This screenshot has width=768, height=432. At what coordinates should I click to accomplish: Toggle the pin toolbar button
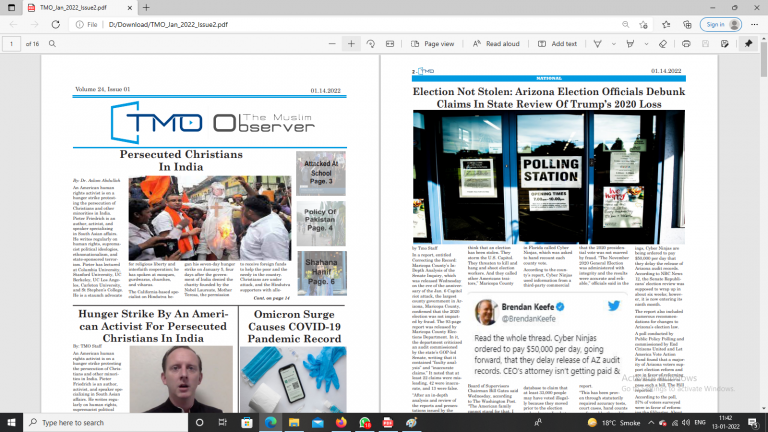point(748,44)
